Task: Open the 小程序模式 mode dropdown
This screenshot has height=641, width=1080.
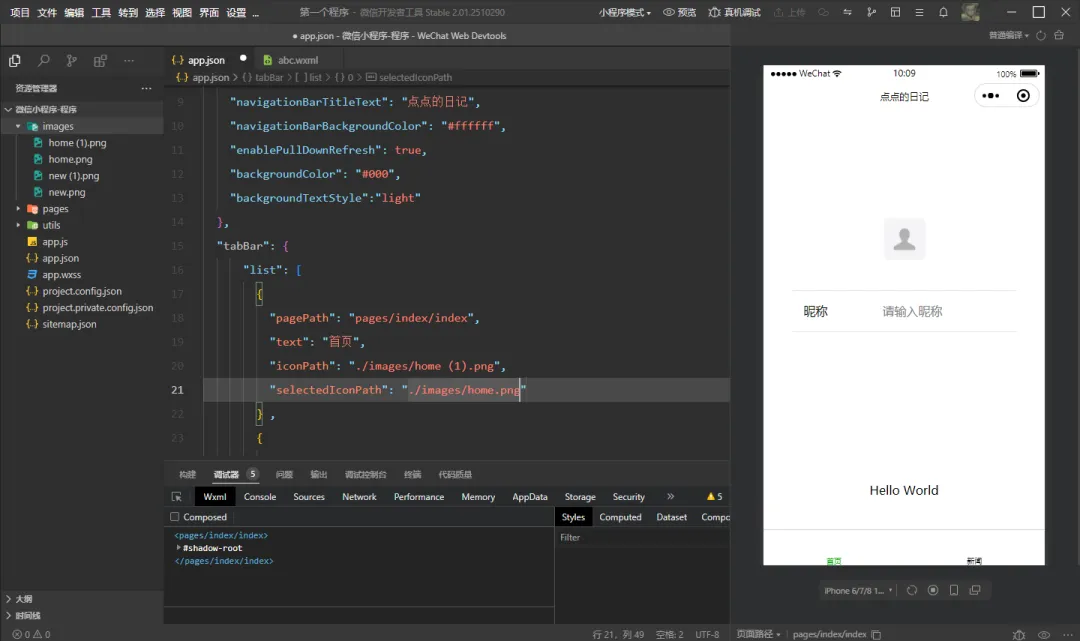Action: 625,12
